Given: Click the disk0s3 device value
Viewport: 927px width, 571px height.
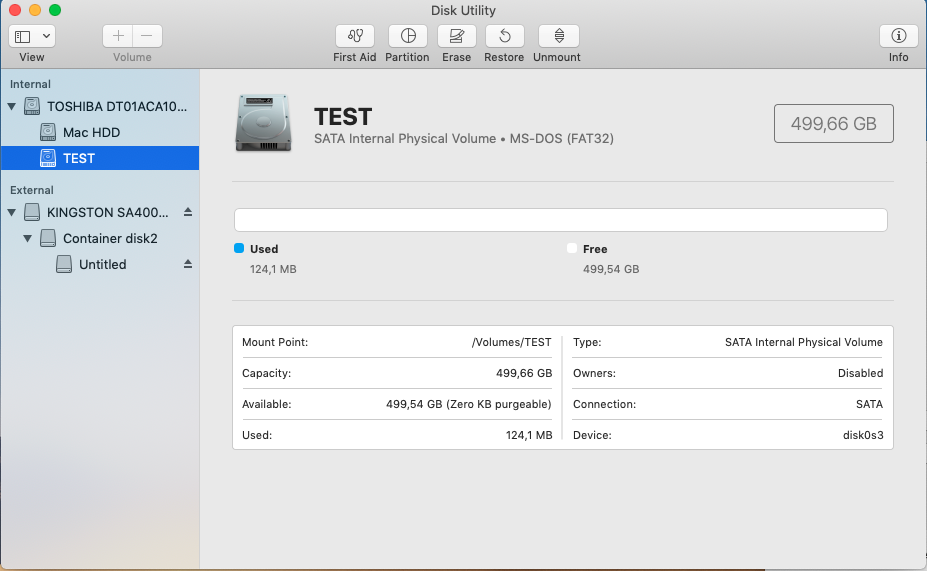Looking at the screenshot, I should point(863,435).
